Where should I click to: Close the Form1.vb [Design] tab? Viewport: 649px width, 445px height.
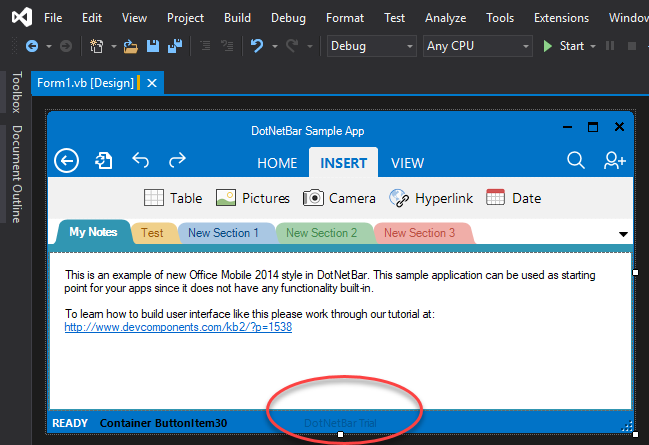[x=152, y=83]
